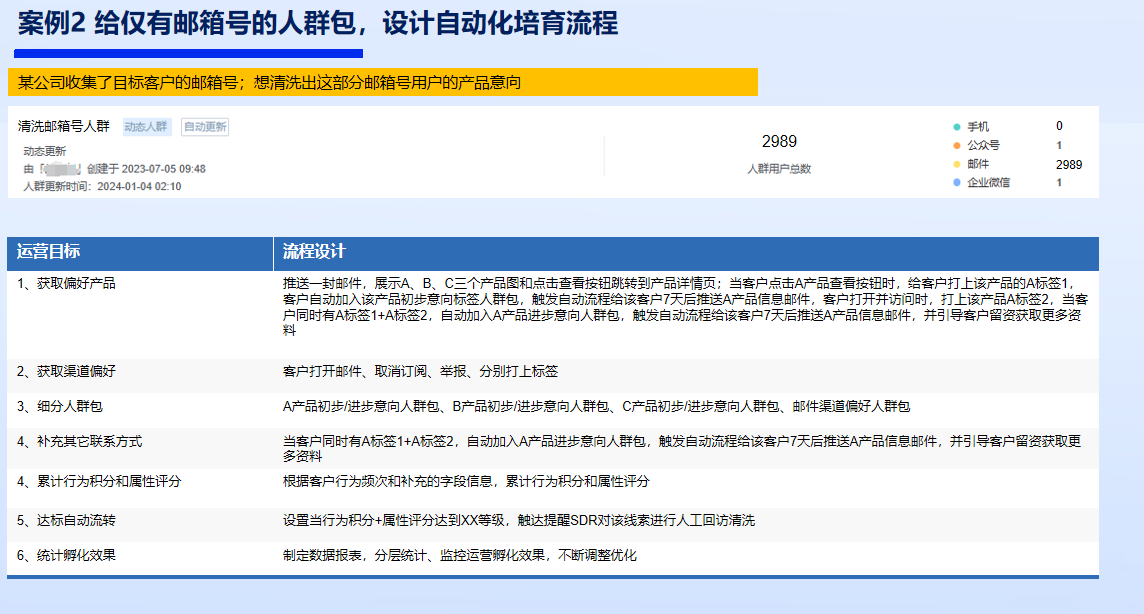Select row 3、细分人群包

point(553,411)
